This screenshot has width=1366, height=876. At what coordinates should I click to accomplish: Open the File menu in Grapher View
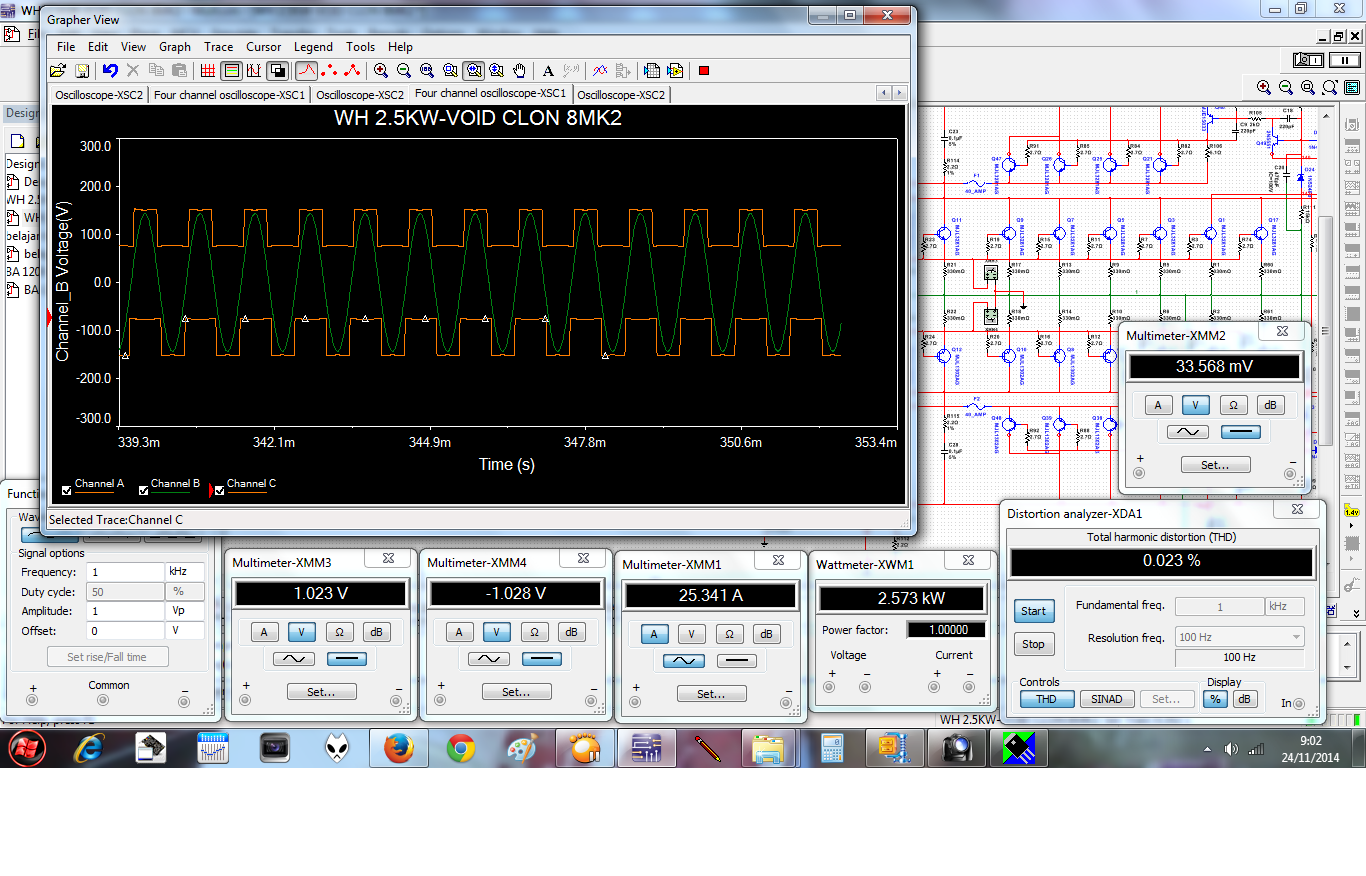(66, 47)
